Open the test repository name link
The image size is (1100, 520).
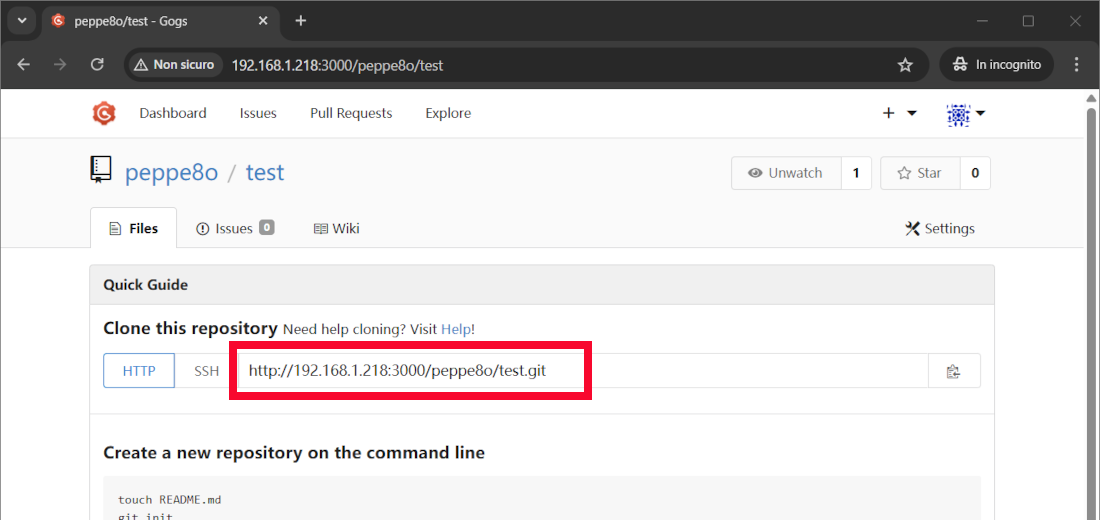click(264, 172)
